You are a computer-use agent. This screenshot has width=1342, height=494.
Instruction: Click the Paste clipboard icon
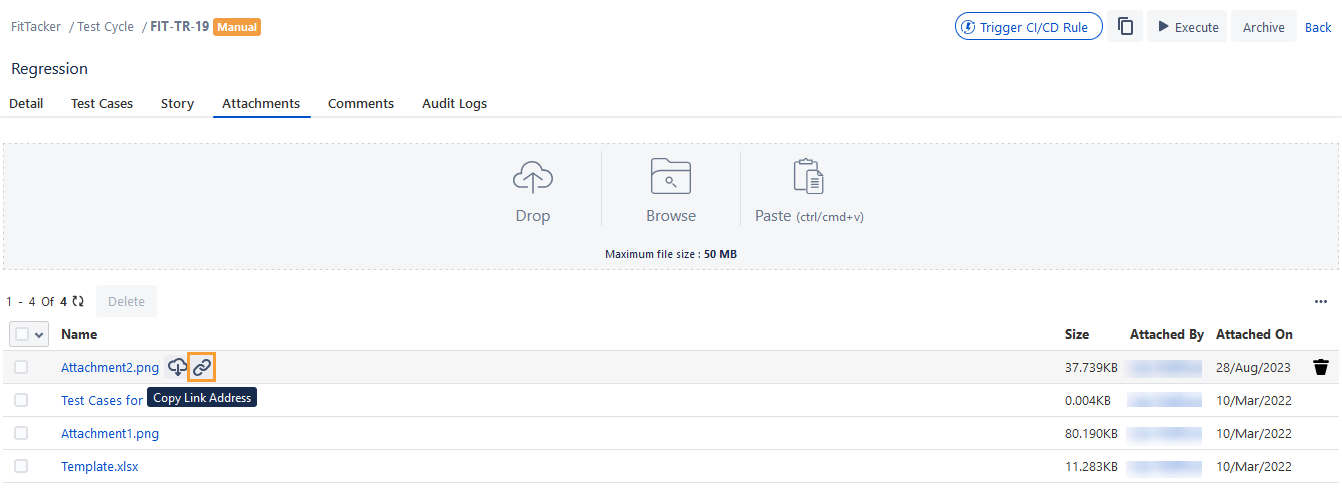click(x=808, y=176)
